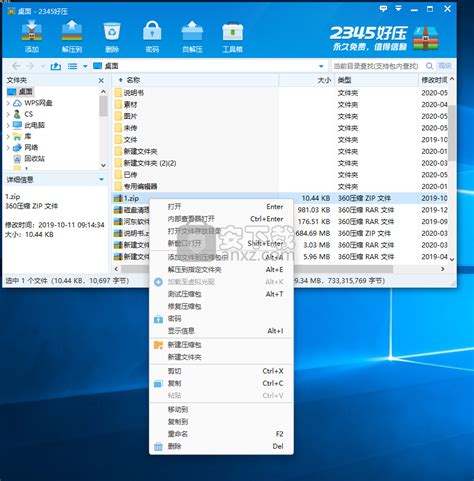Close the 文件夹 tree panel
Image resolution: width=474 pixels, height=481 pixels.
pos(101,81)
